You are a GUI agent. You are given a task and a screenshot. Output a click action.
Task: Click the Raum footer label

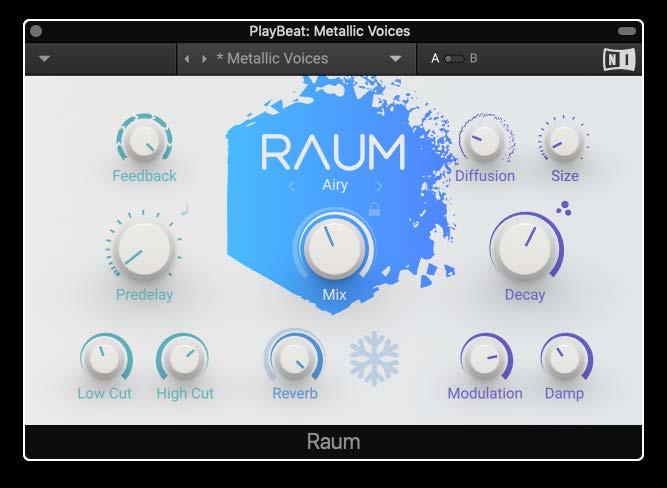334,442
